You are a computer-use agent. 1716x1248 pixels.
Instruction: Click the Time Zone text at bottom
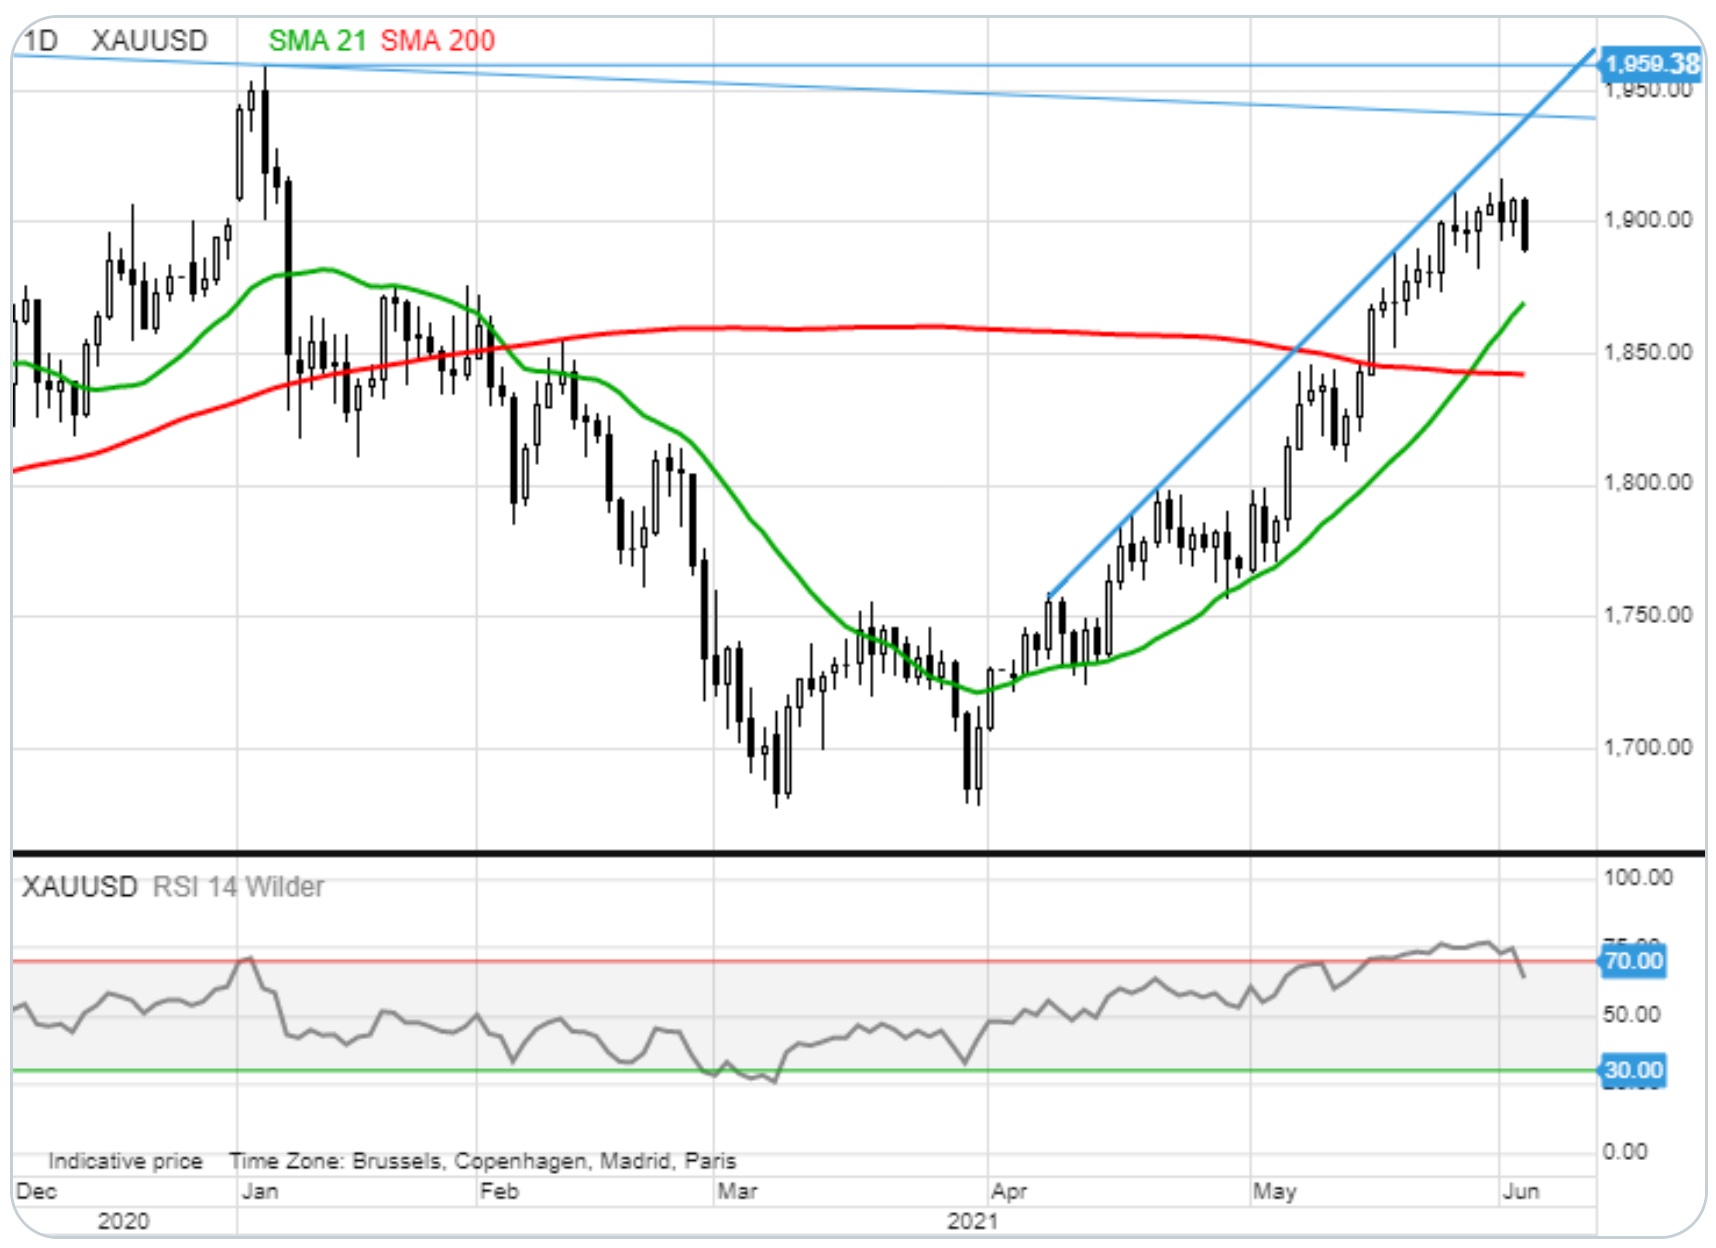pos(482,1161)
